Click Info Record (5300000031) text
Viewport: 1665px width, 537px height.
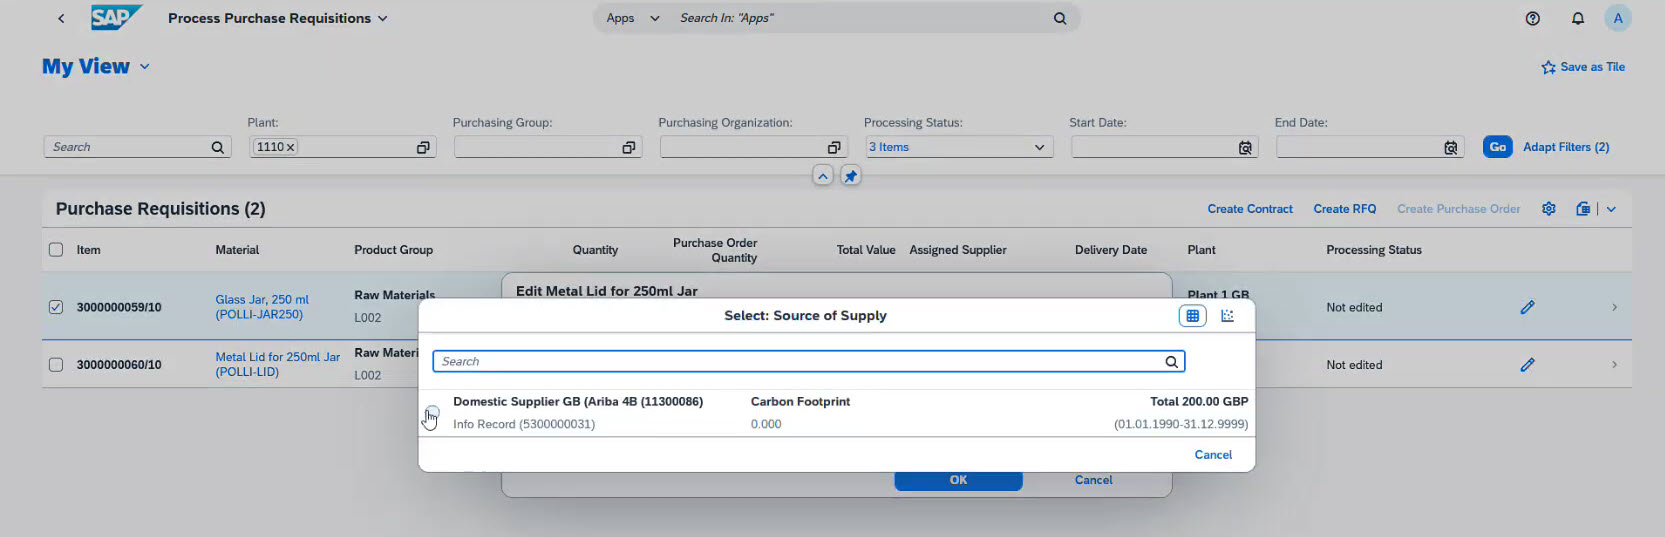point(524,424)
